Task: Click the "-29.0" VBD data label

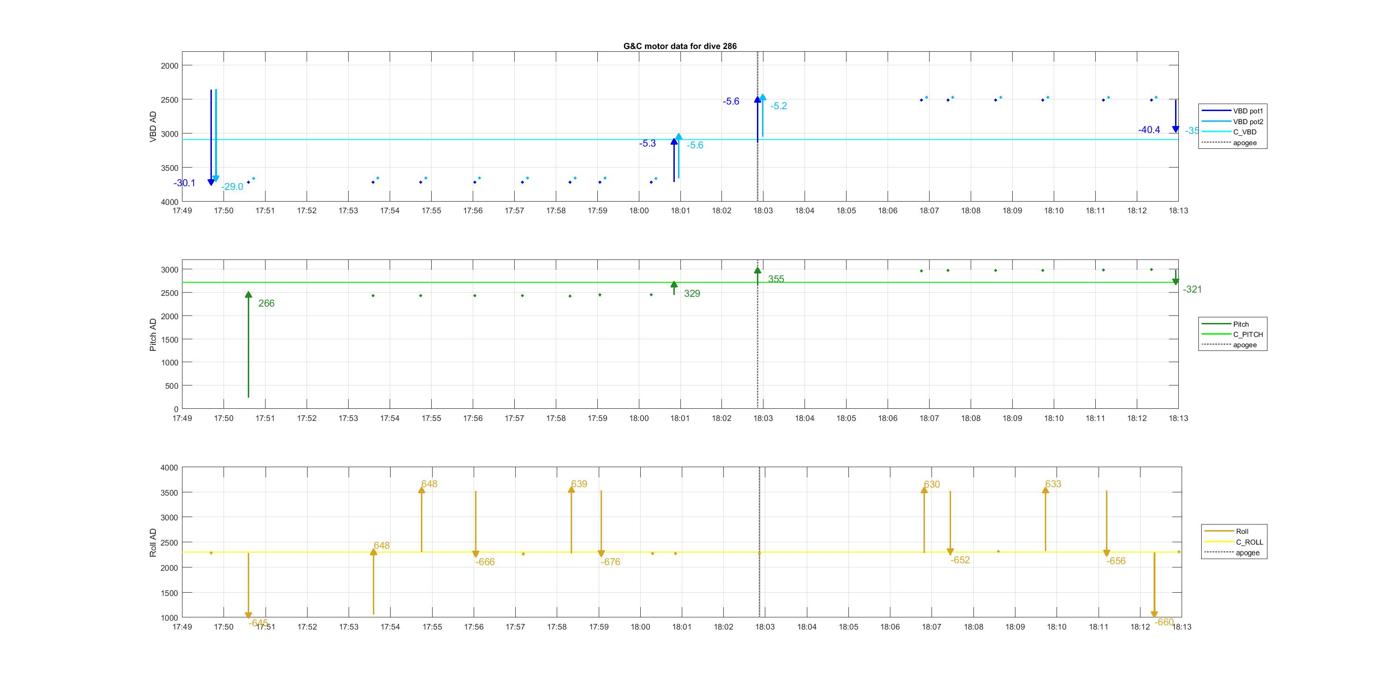Action: (x=232, y=187)
